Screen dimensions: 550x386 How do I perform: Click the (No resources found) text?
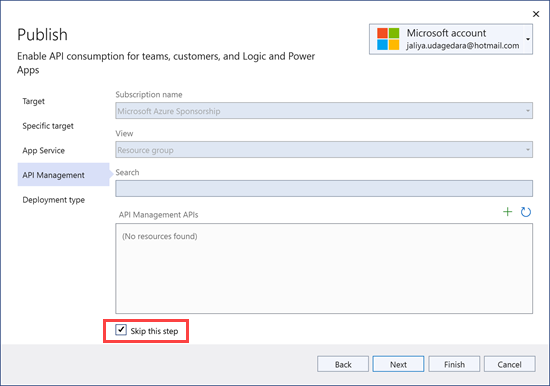(160, 236)
